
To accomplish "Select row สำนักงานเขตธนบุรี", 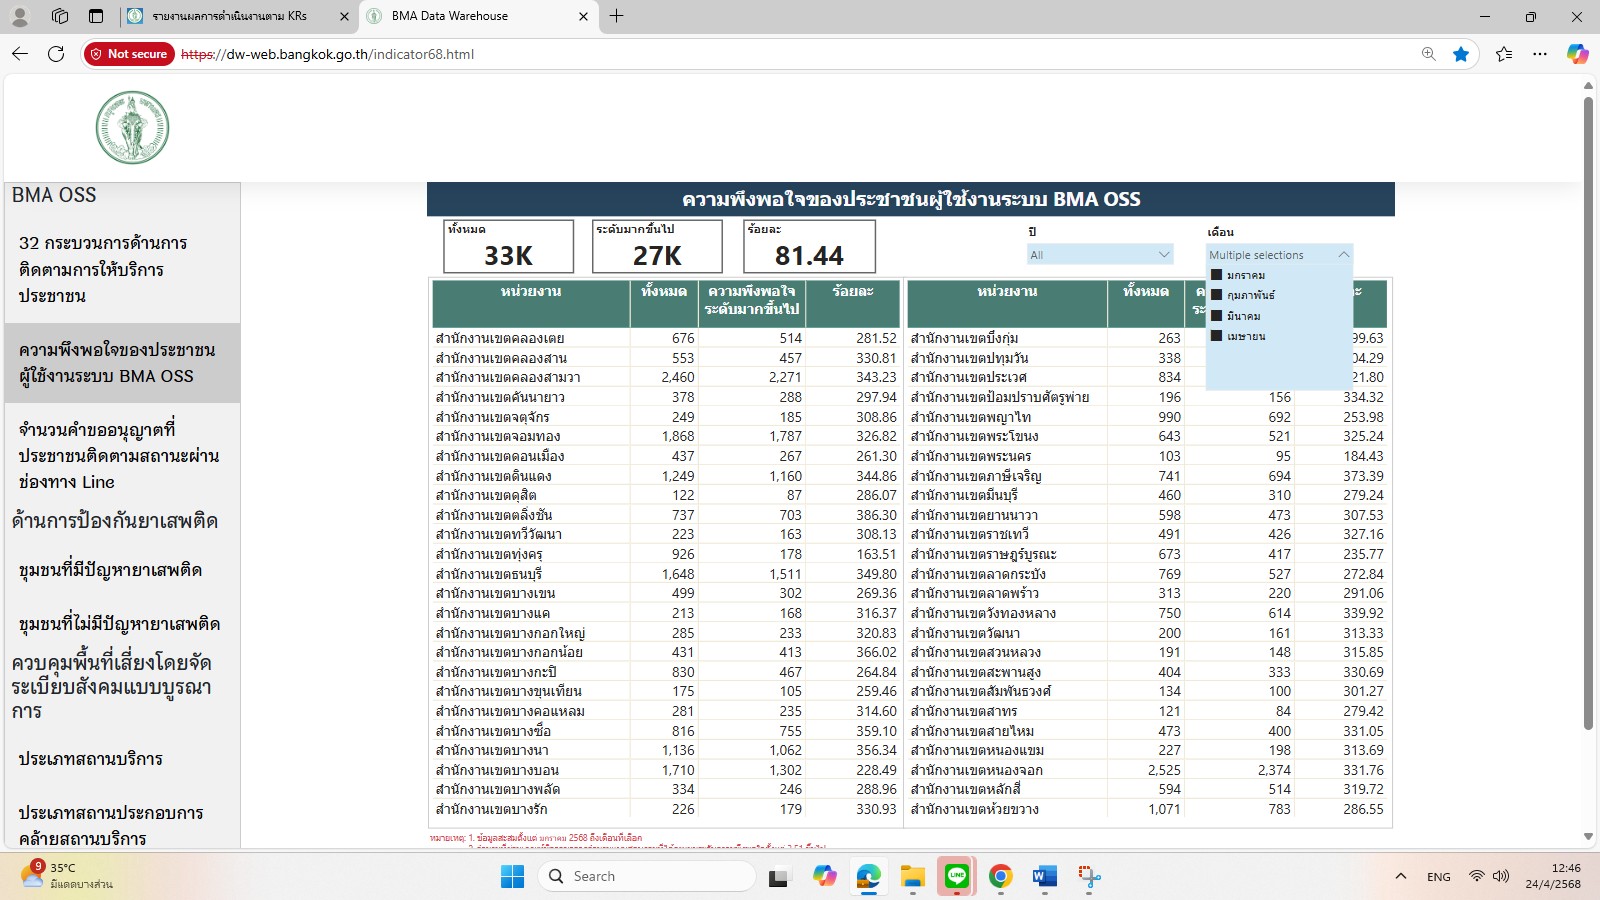I will (x=667, y=574).
